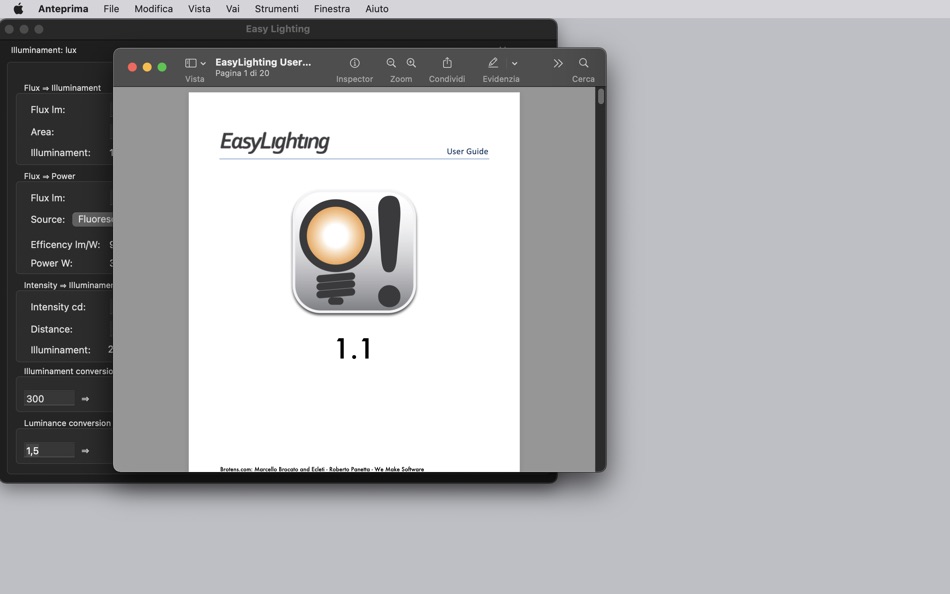The image size is (950, 594).
Task: Click Area label in Easy Lighting
Action: coord(42,132)
